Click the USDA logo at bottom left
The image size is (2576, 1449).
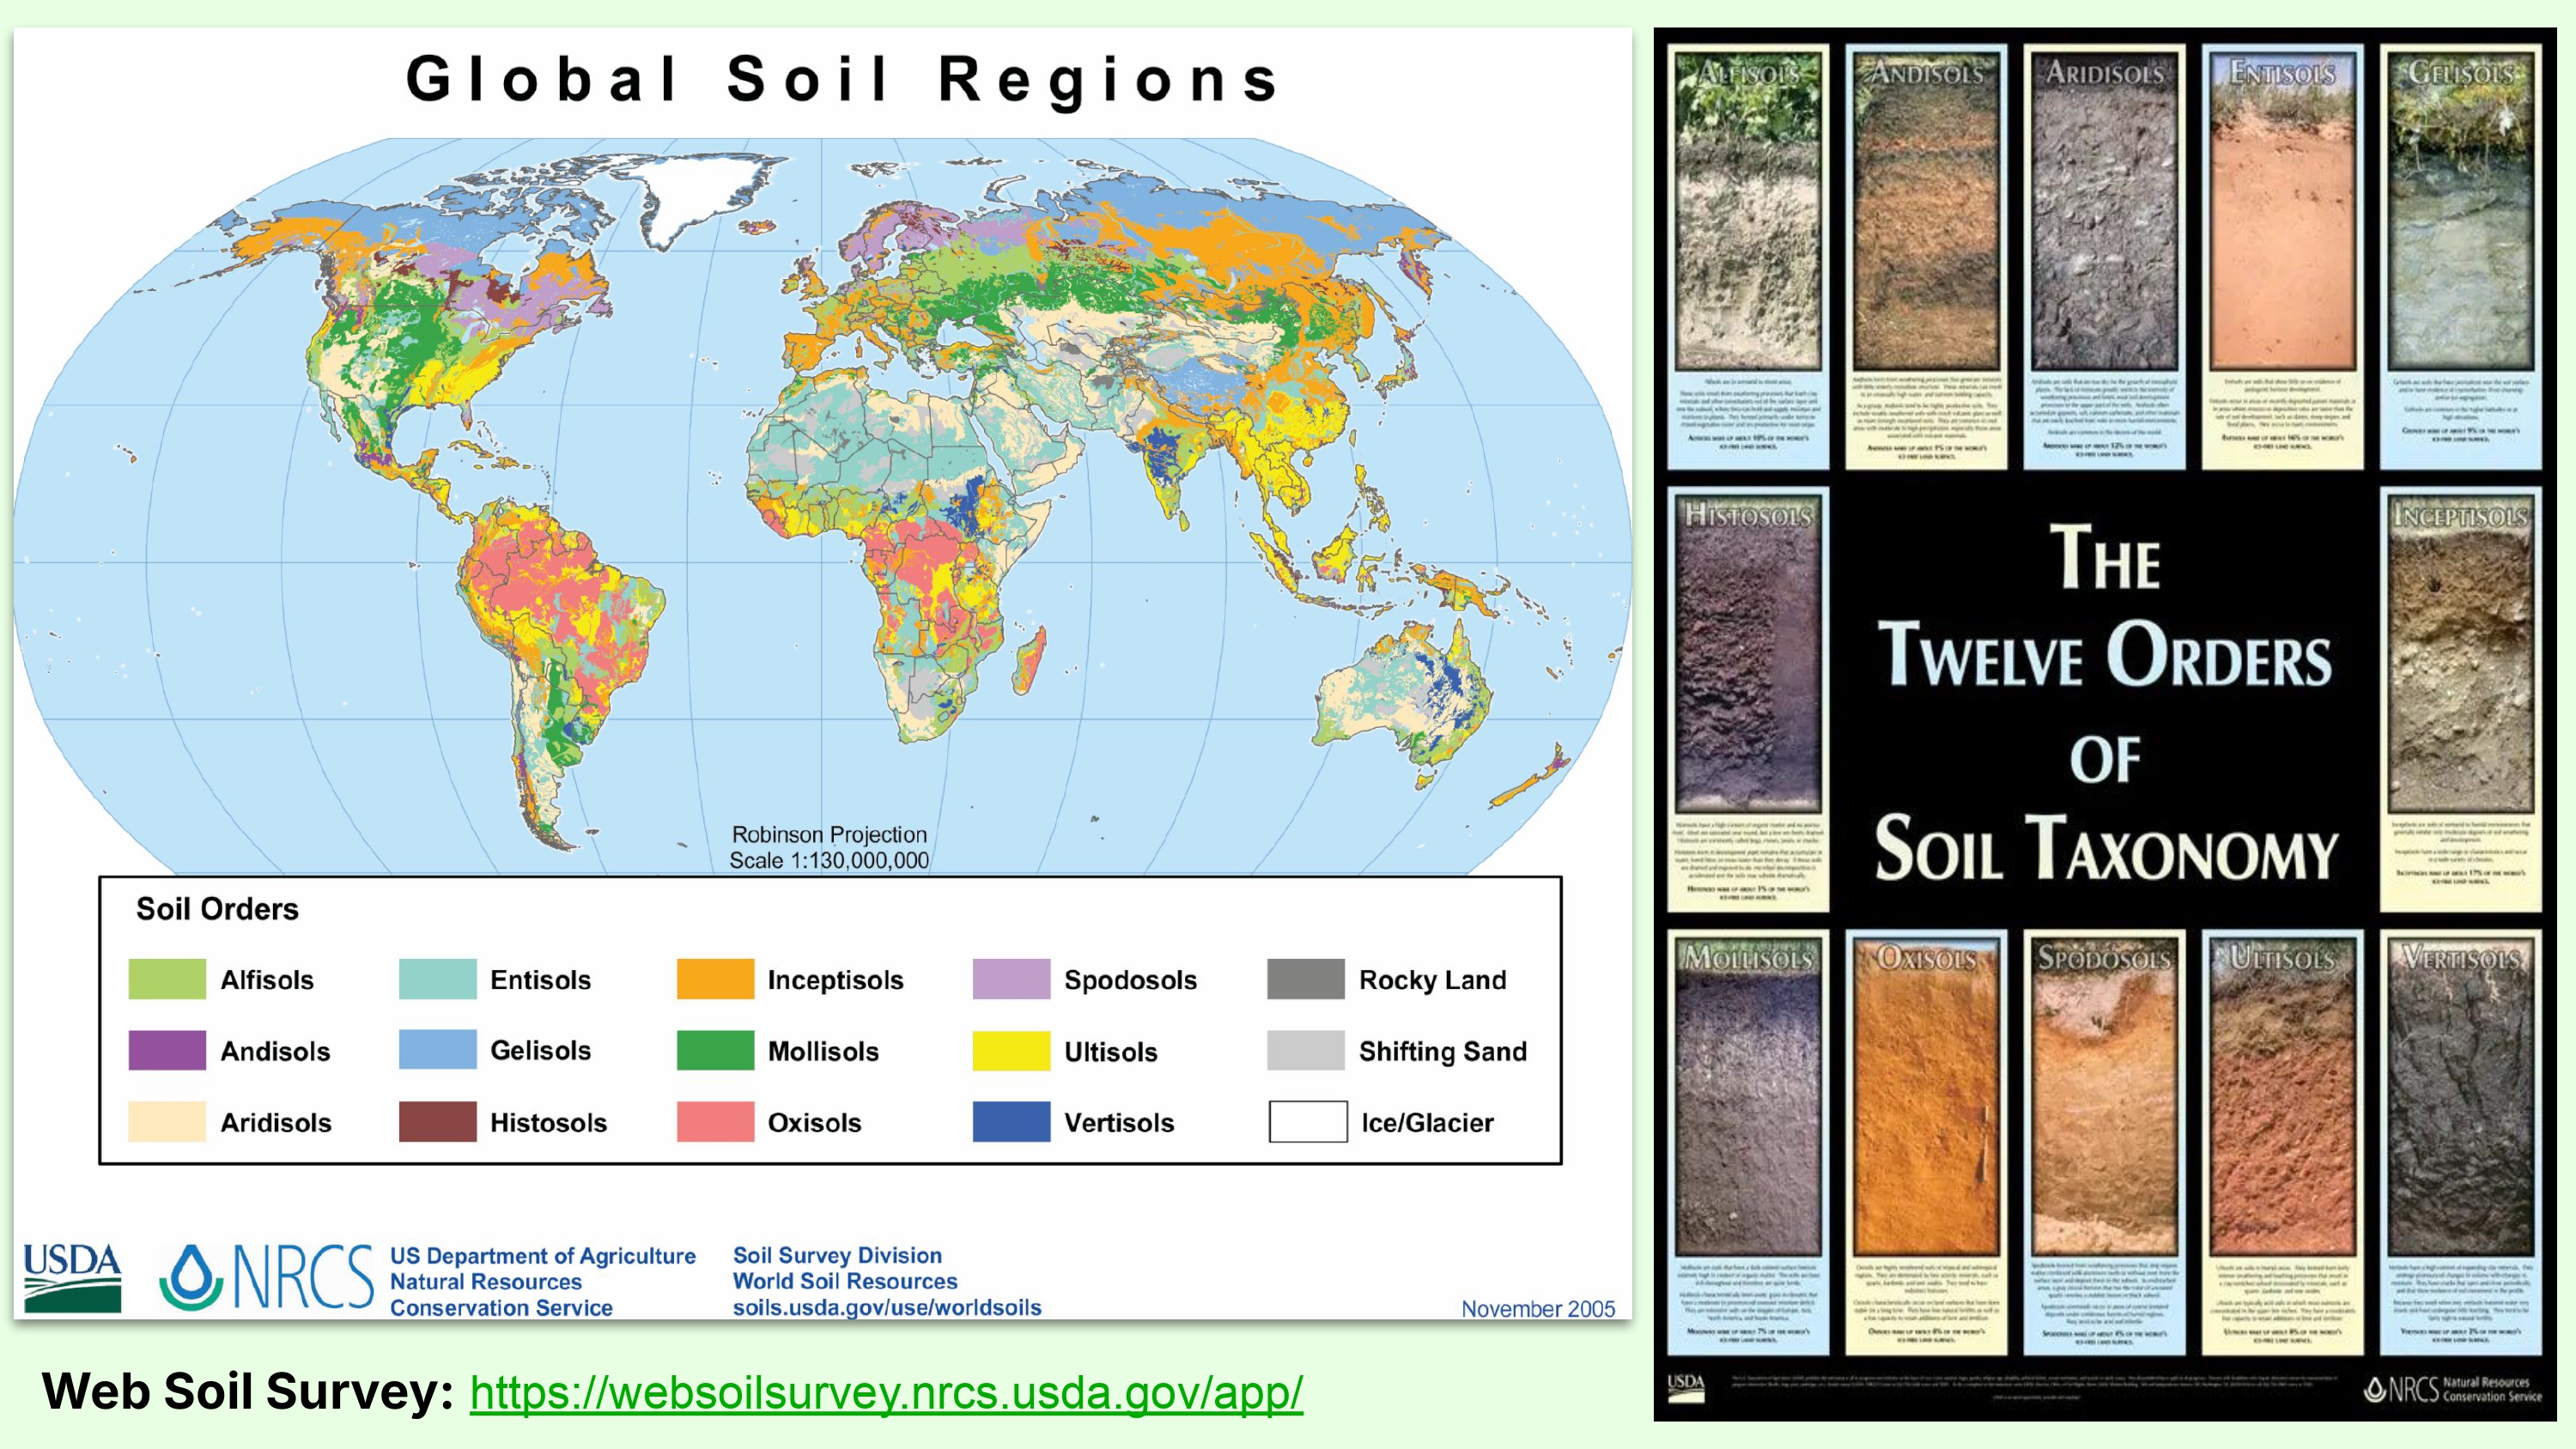click(72, 1277)
